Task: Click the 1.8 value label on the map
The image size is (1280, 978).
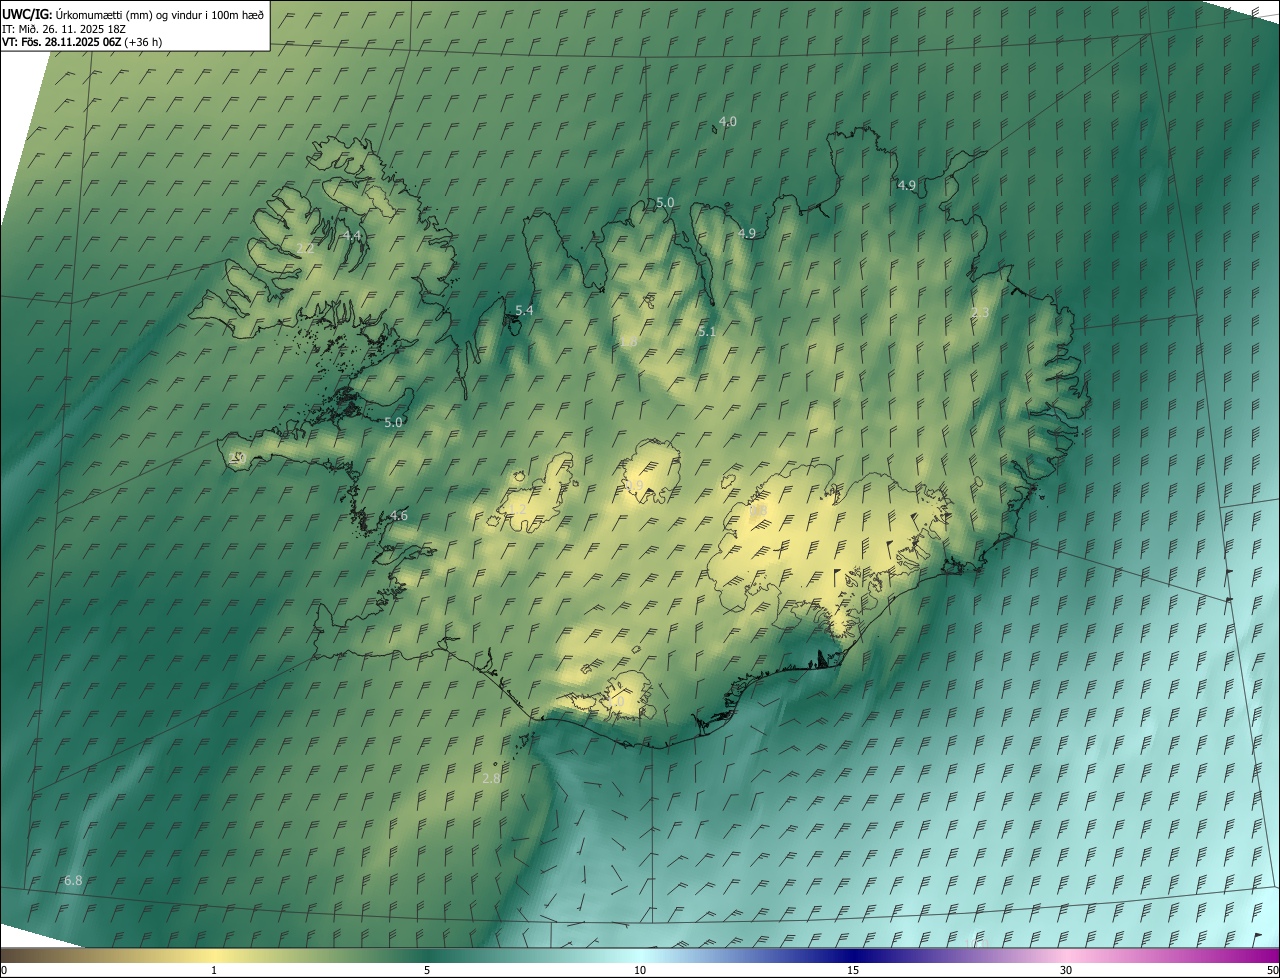Action: click(x=628, y=342)
